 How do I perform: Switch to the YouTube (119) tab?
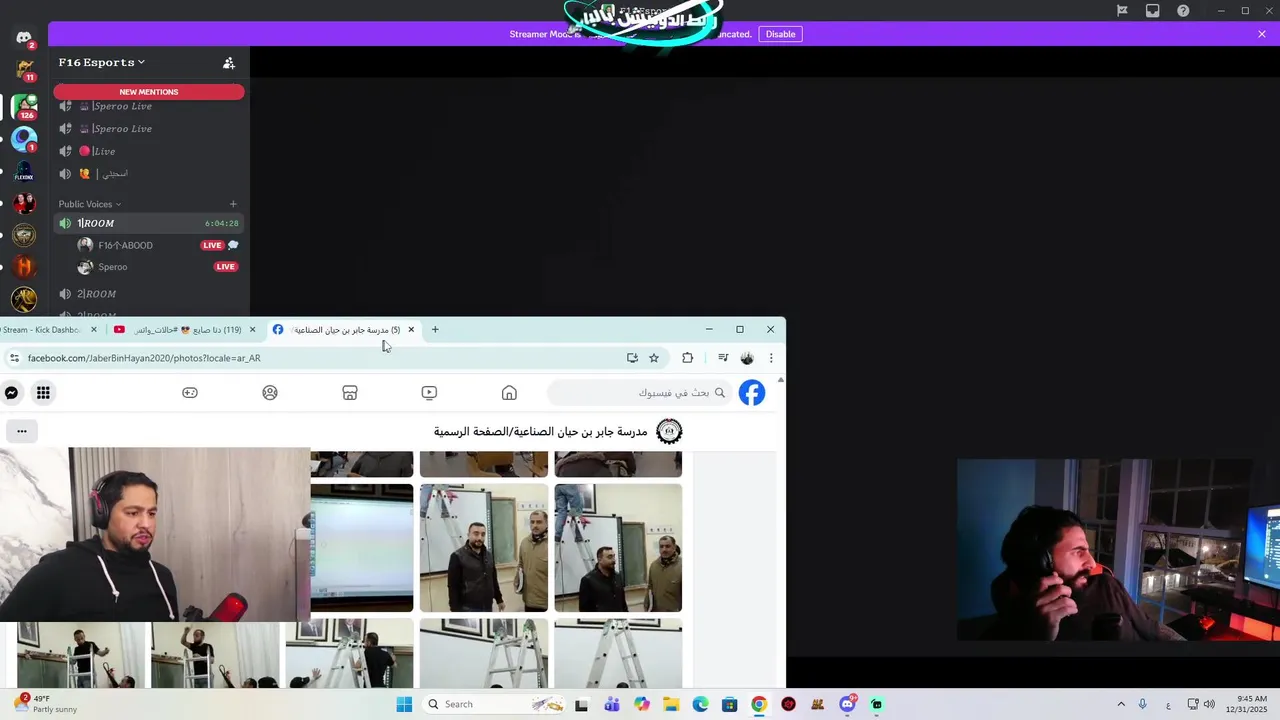(x=184, y=330)
